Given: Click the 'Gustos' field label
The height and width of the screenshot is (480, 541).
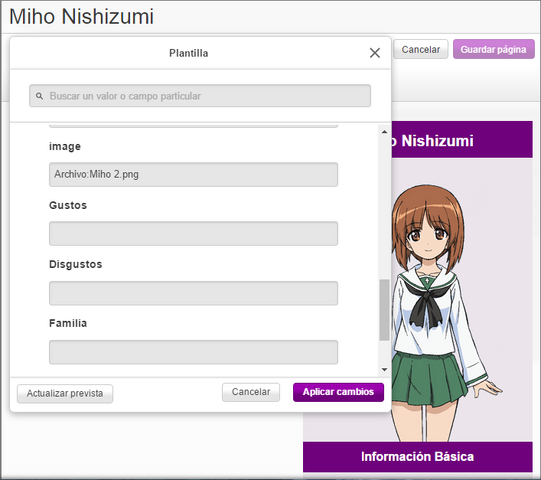Looking at the screenshot, I should coord(68,205).
